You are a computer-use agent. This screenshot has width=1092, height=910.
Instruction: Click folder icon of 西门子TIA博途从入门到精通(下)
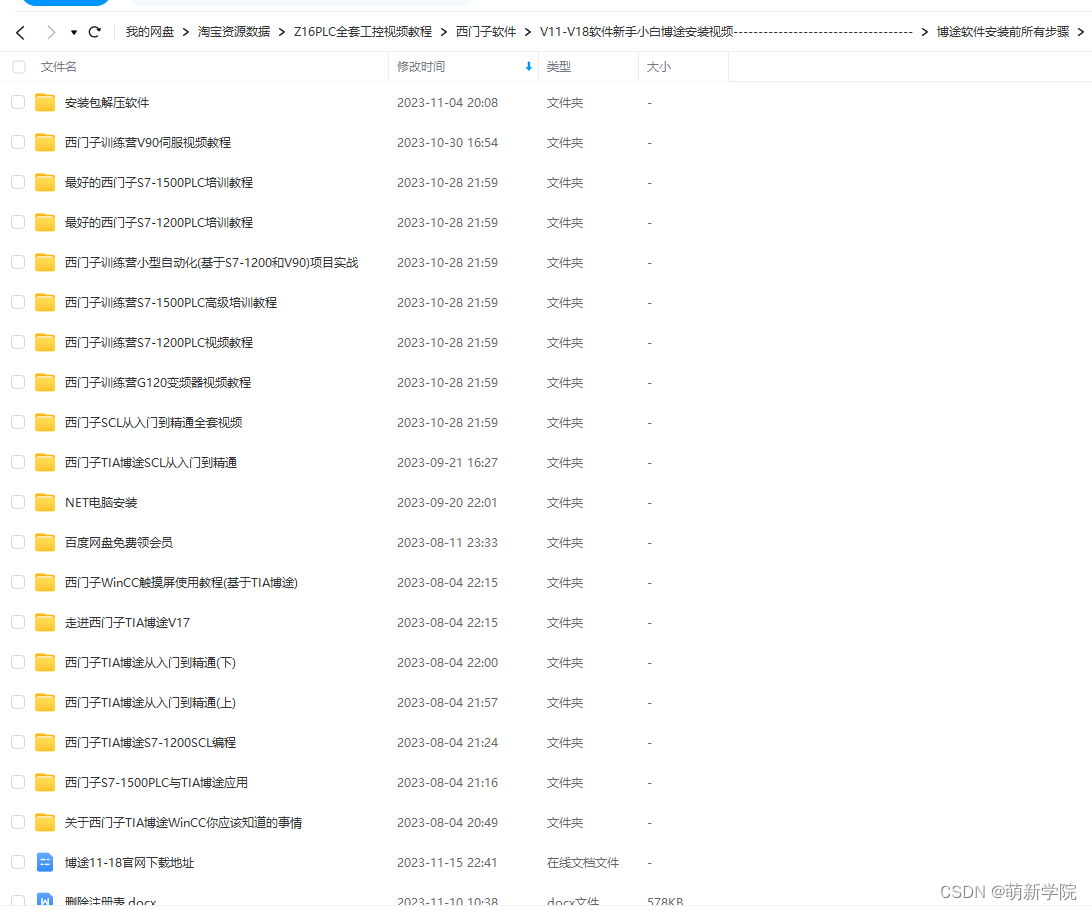[x=45, y=662]
